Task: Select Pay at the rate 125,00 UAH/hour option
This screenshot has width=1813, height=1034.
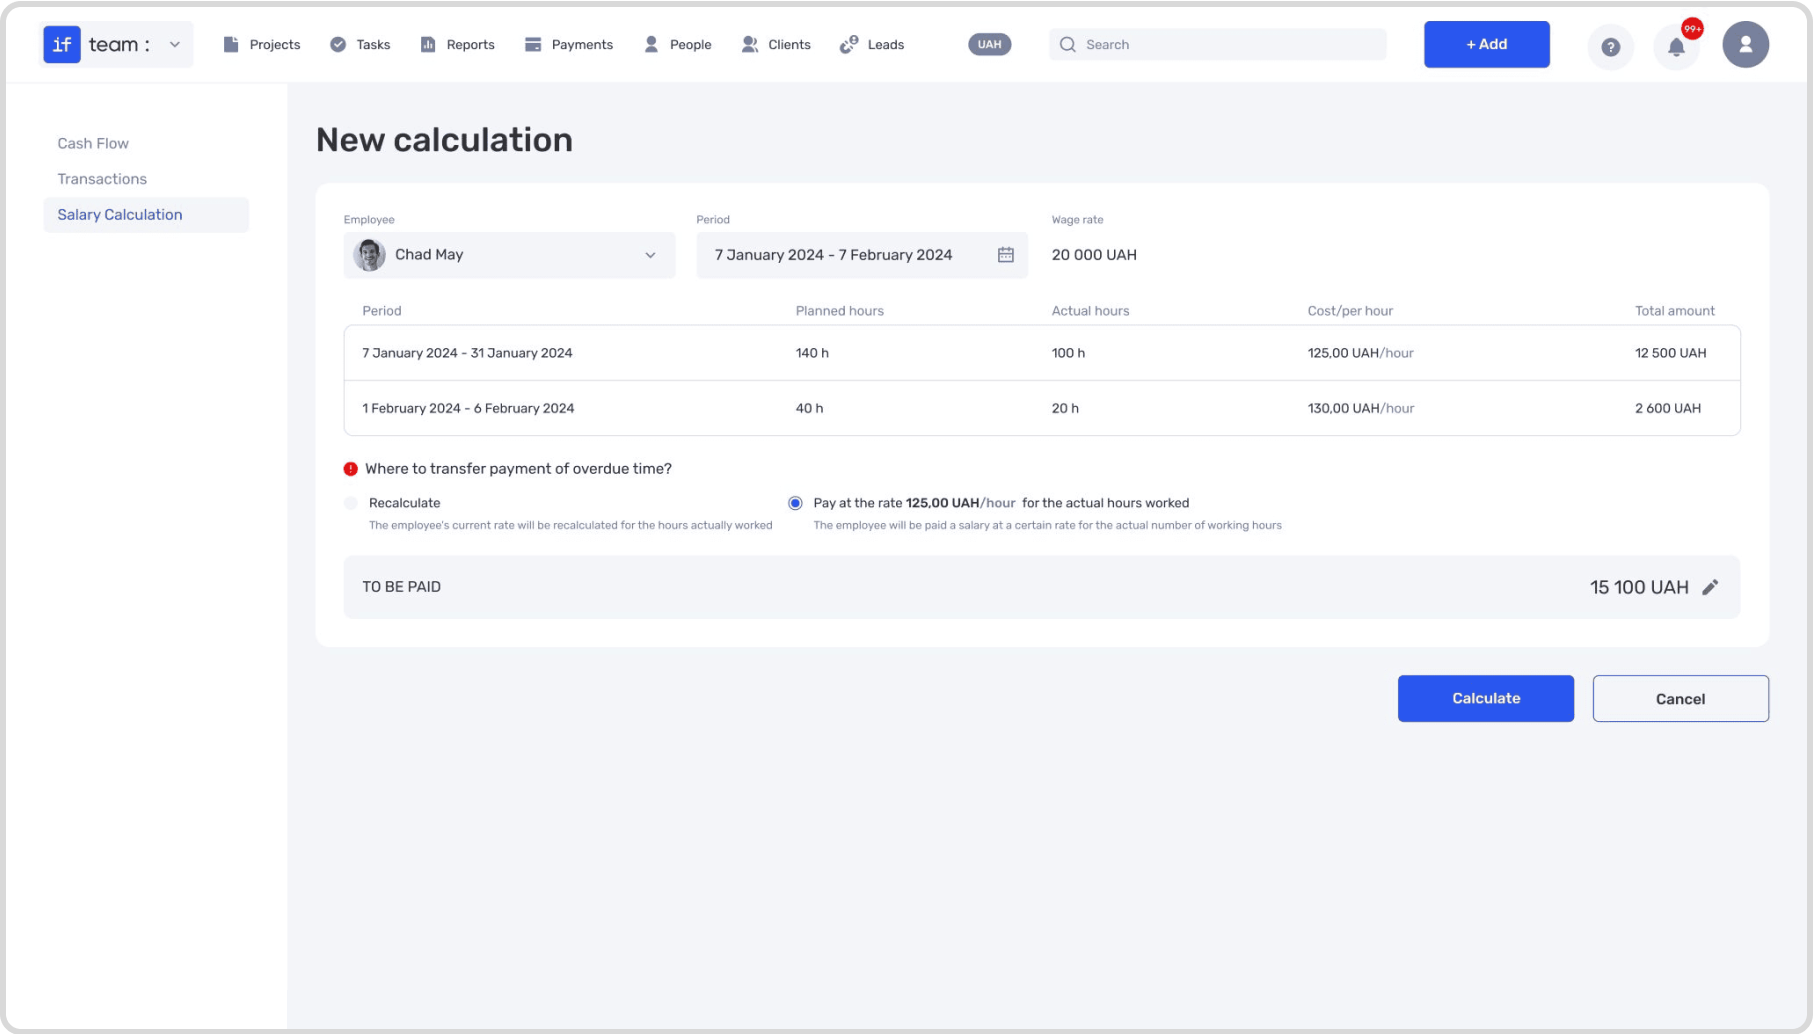Action: click(795, 503)
